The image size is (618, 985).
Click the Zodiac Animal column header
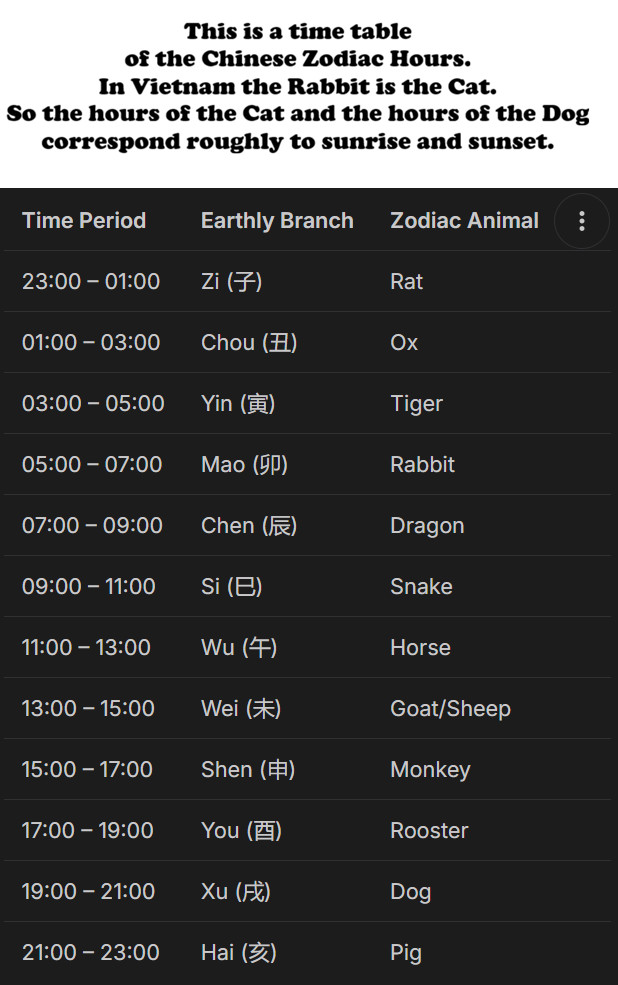[465, 221]
